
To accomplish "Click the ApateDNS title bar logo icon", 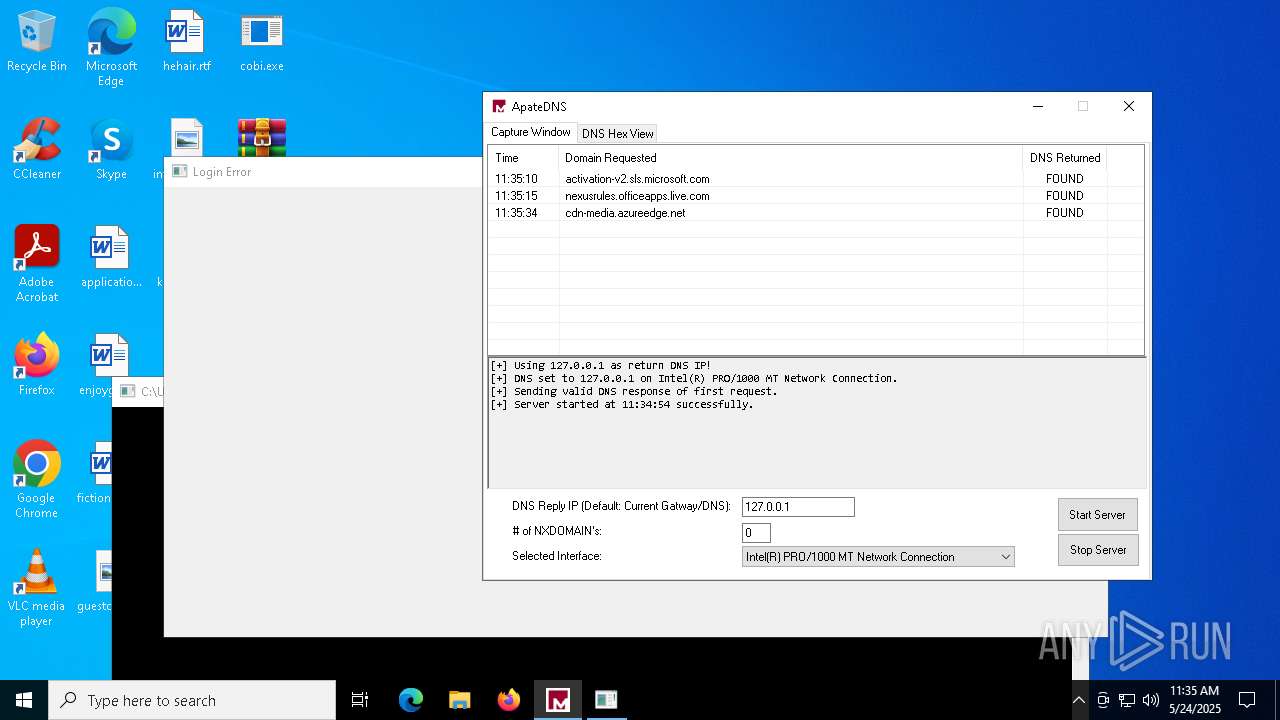I will pyautogui.click(x=499, y=106).
